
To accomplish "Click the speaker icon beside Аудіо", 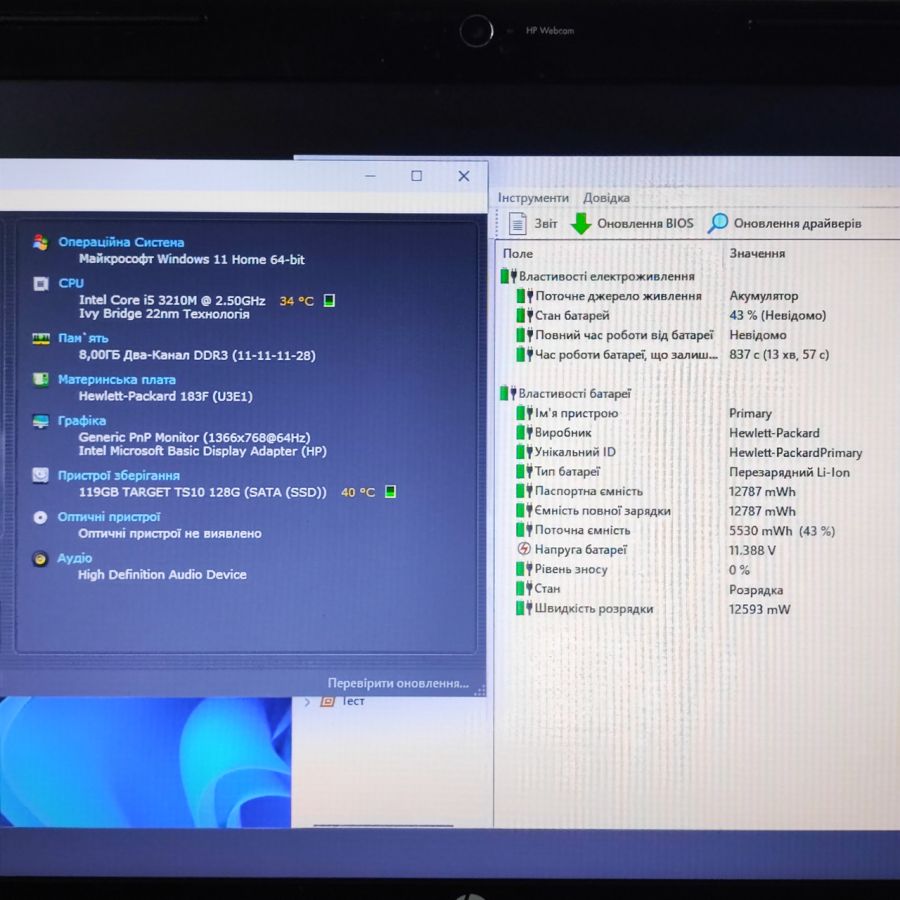I will point(40,558).
